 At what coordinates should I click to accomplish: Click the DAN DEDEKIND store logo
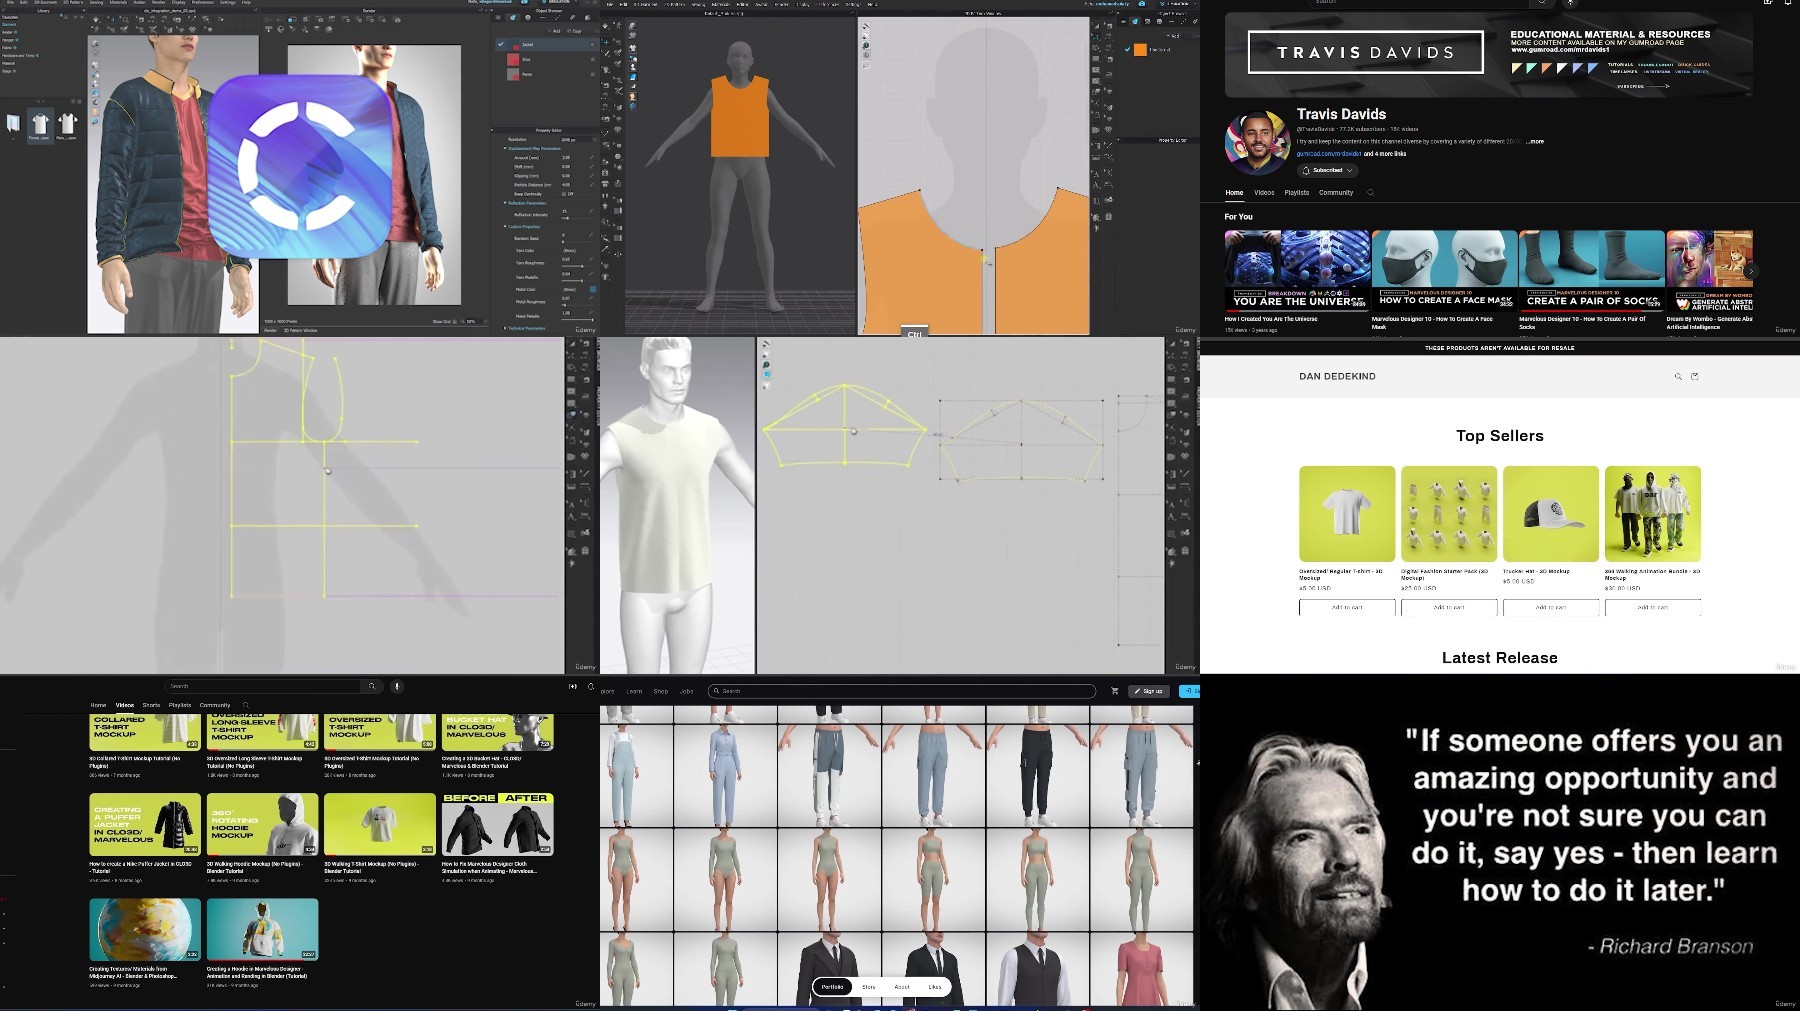click(x=1337, y=377)
